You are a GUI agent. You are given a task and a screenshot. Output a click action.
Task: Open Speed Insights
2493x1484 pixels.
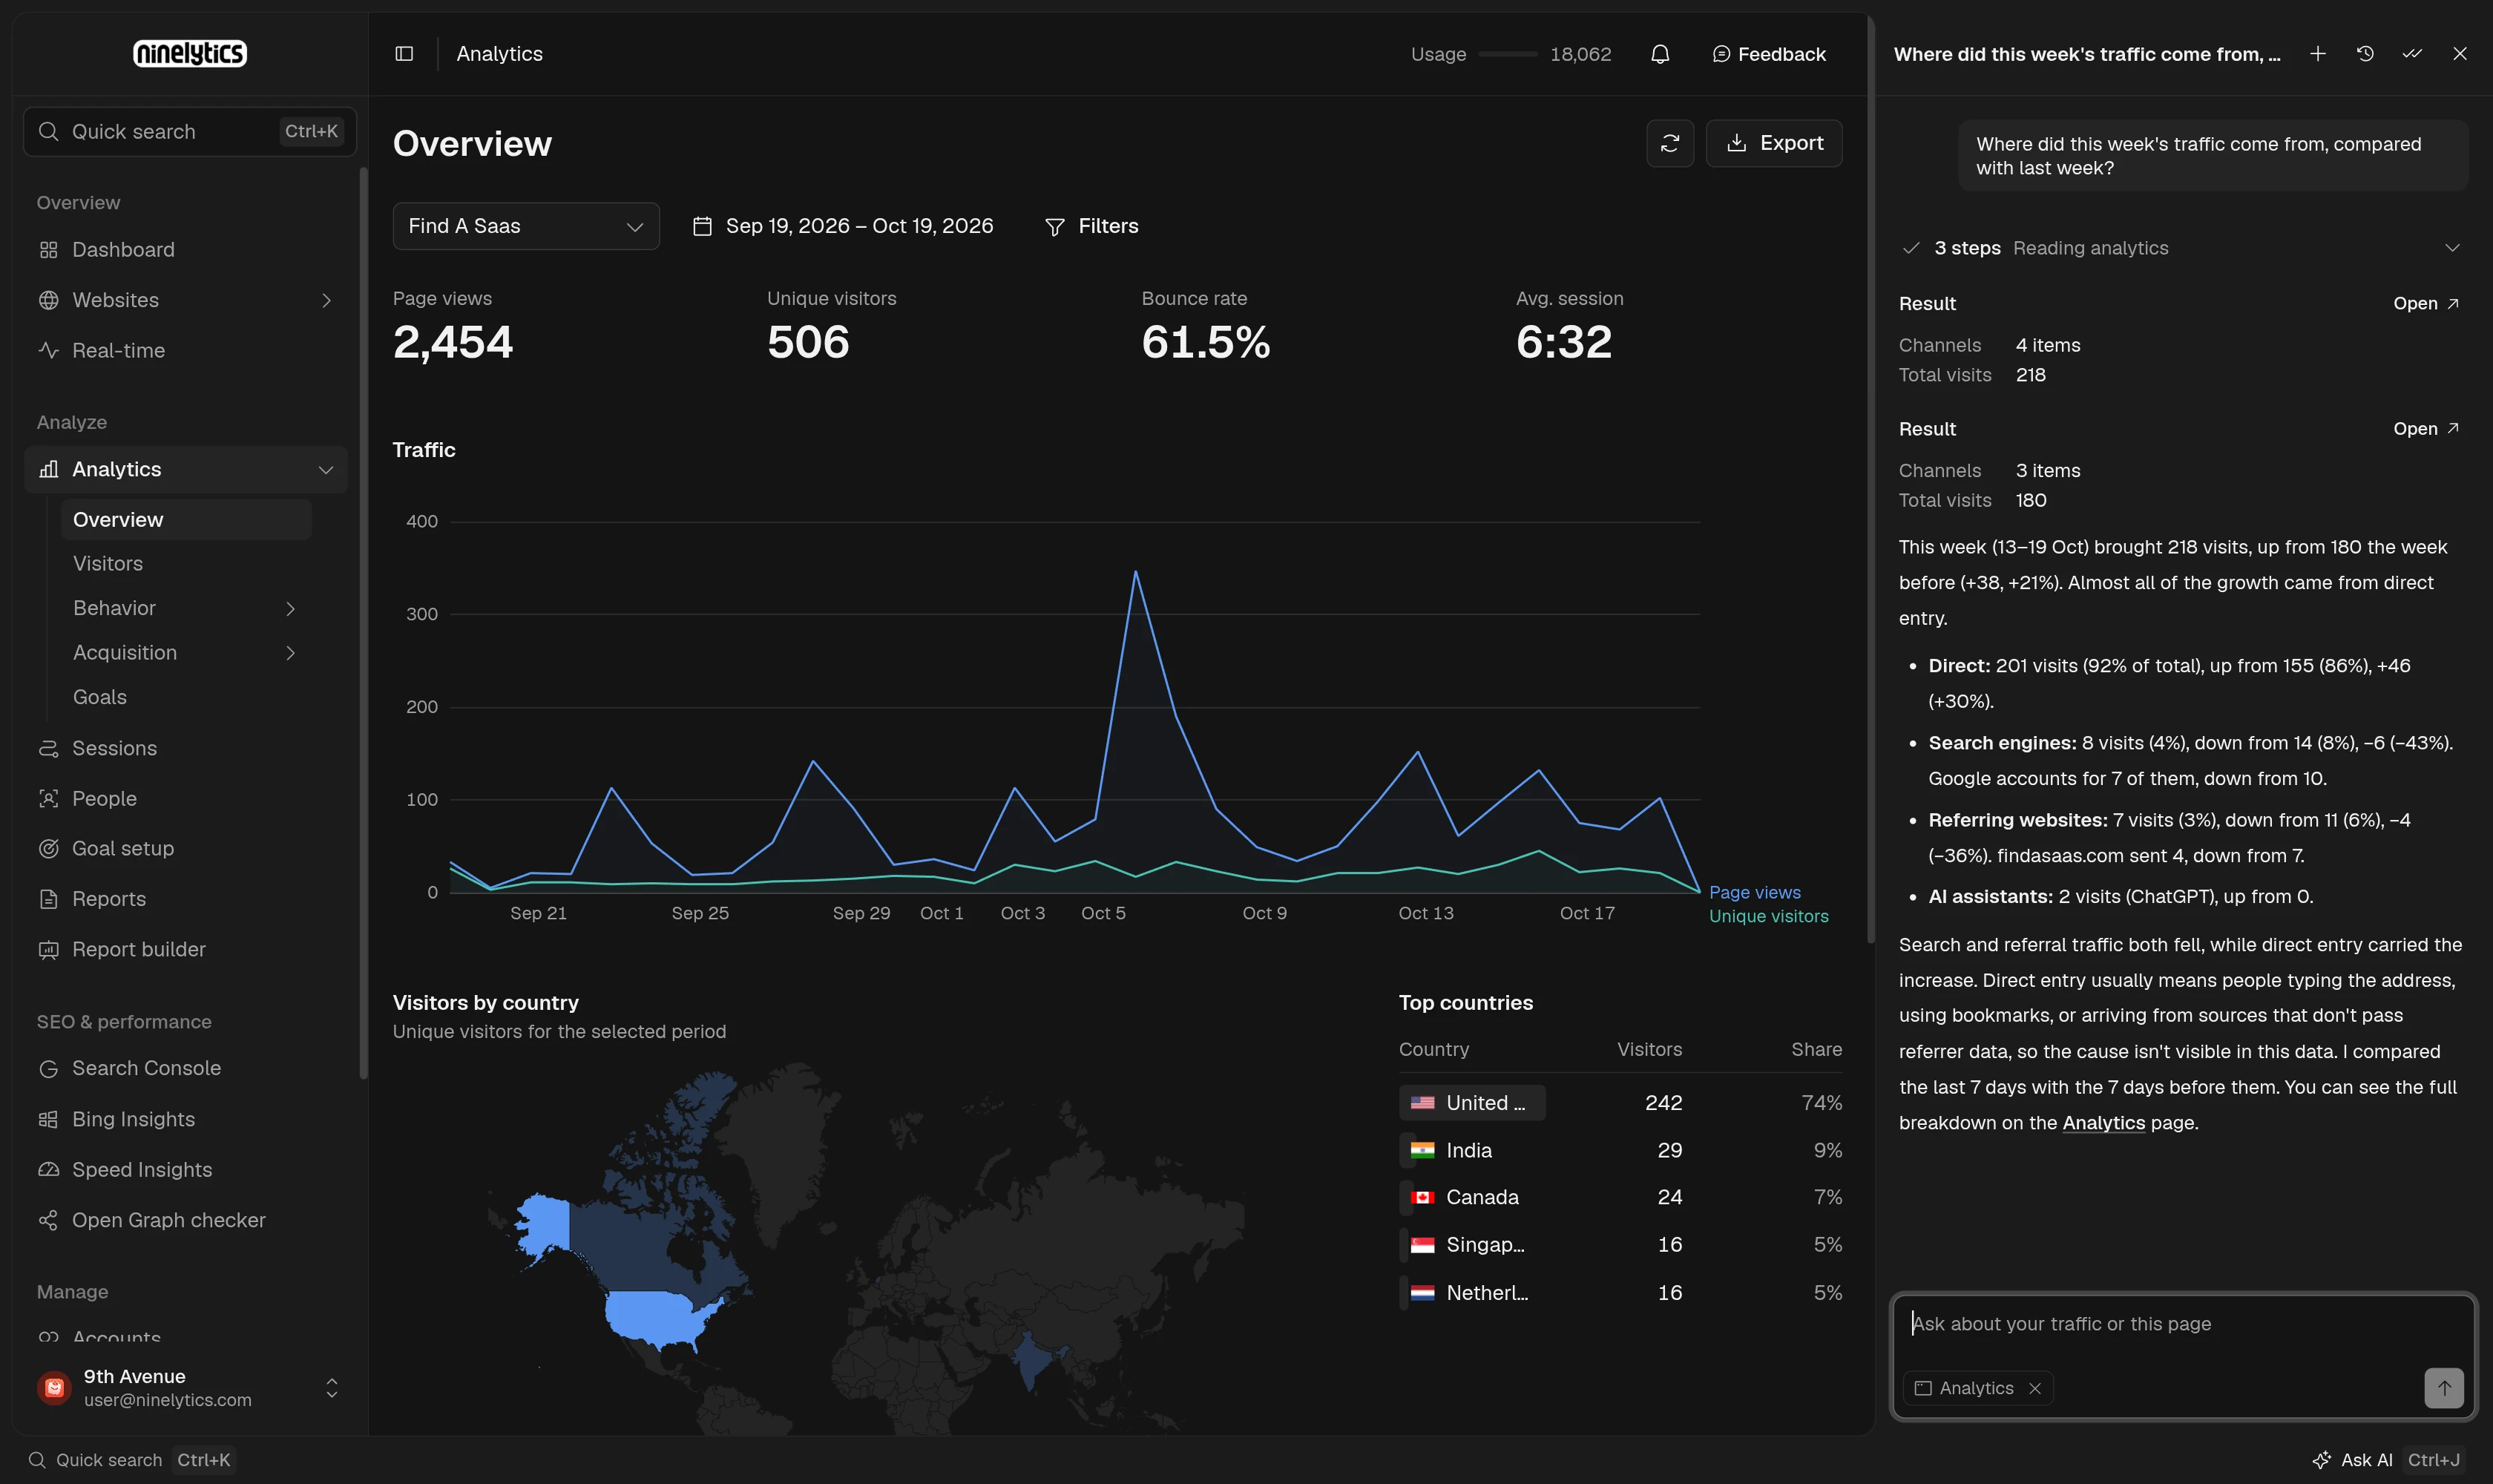186,1169
